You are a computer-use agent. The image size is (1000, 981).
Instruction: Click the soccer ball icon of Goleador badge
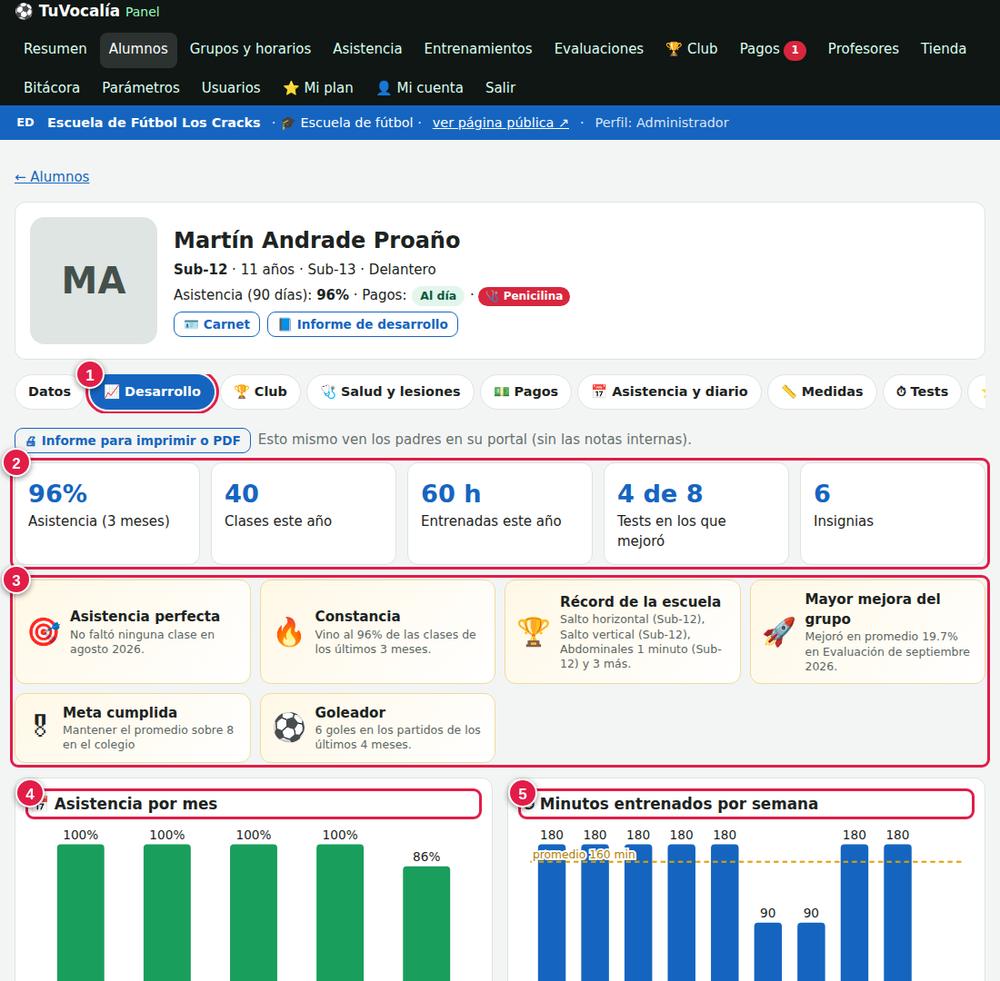point(289,728)
